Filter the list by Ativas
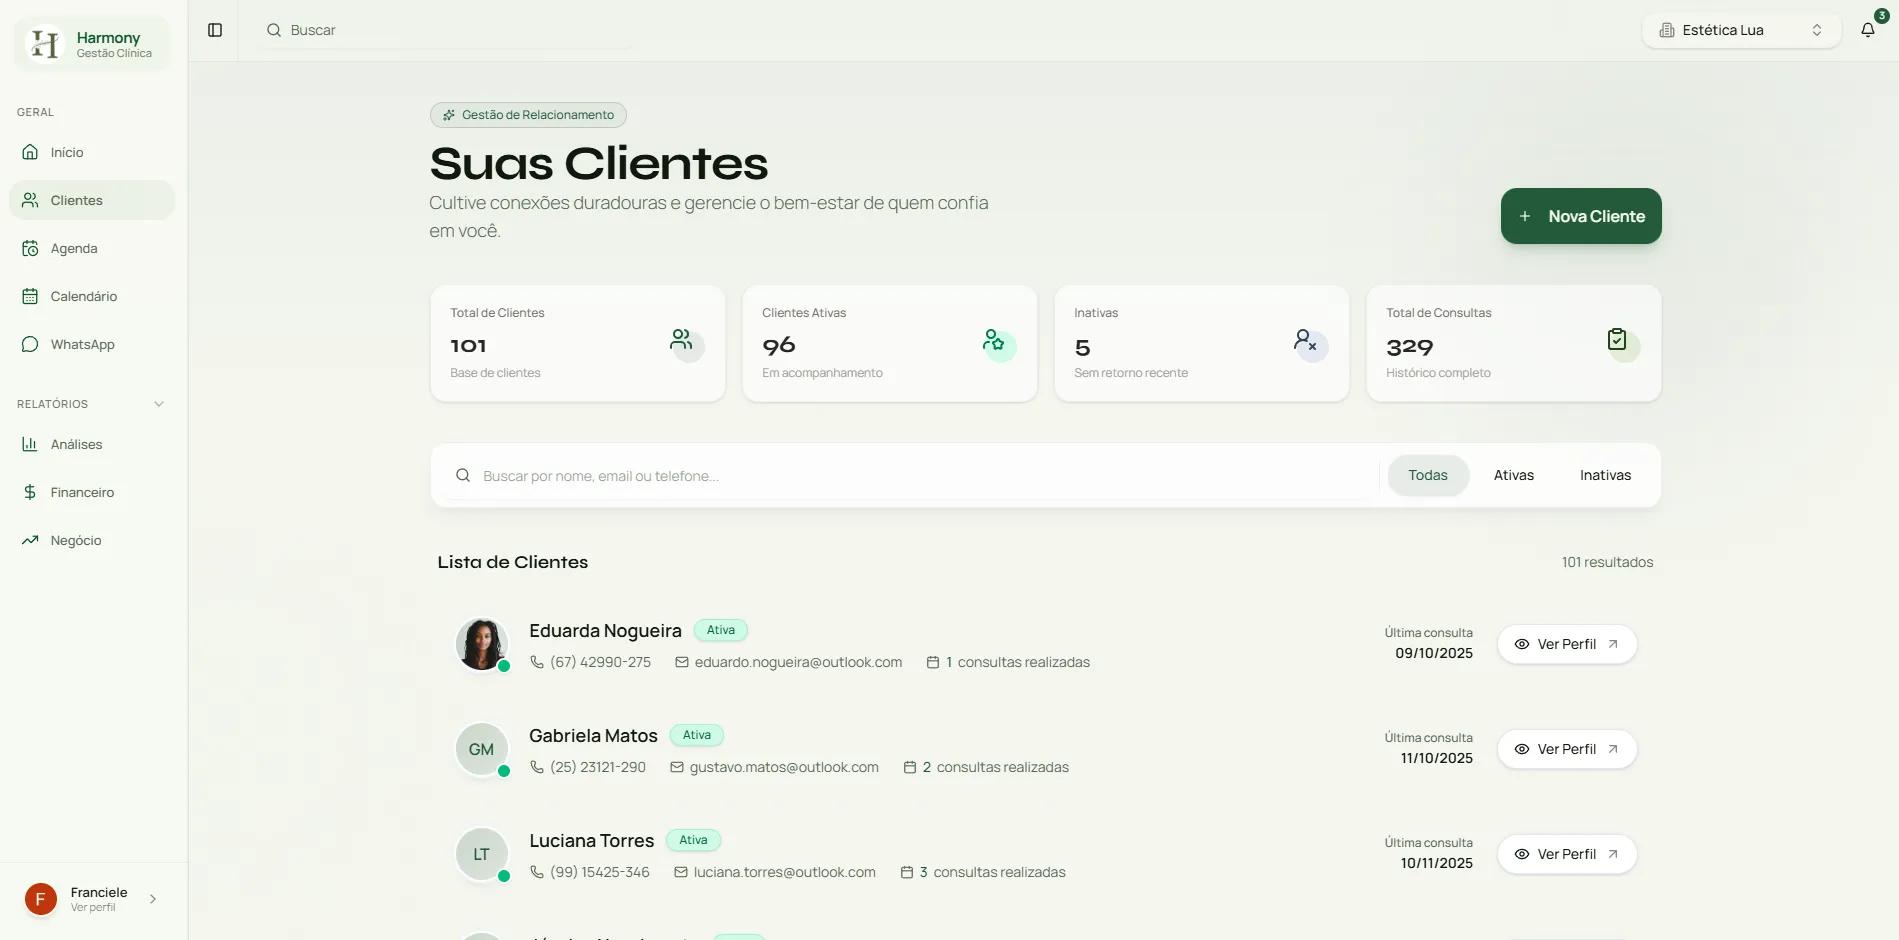Screen dimensions: 1899x940 point(1513,475)
